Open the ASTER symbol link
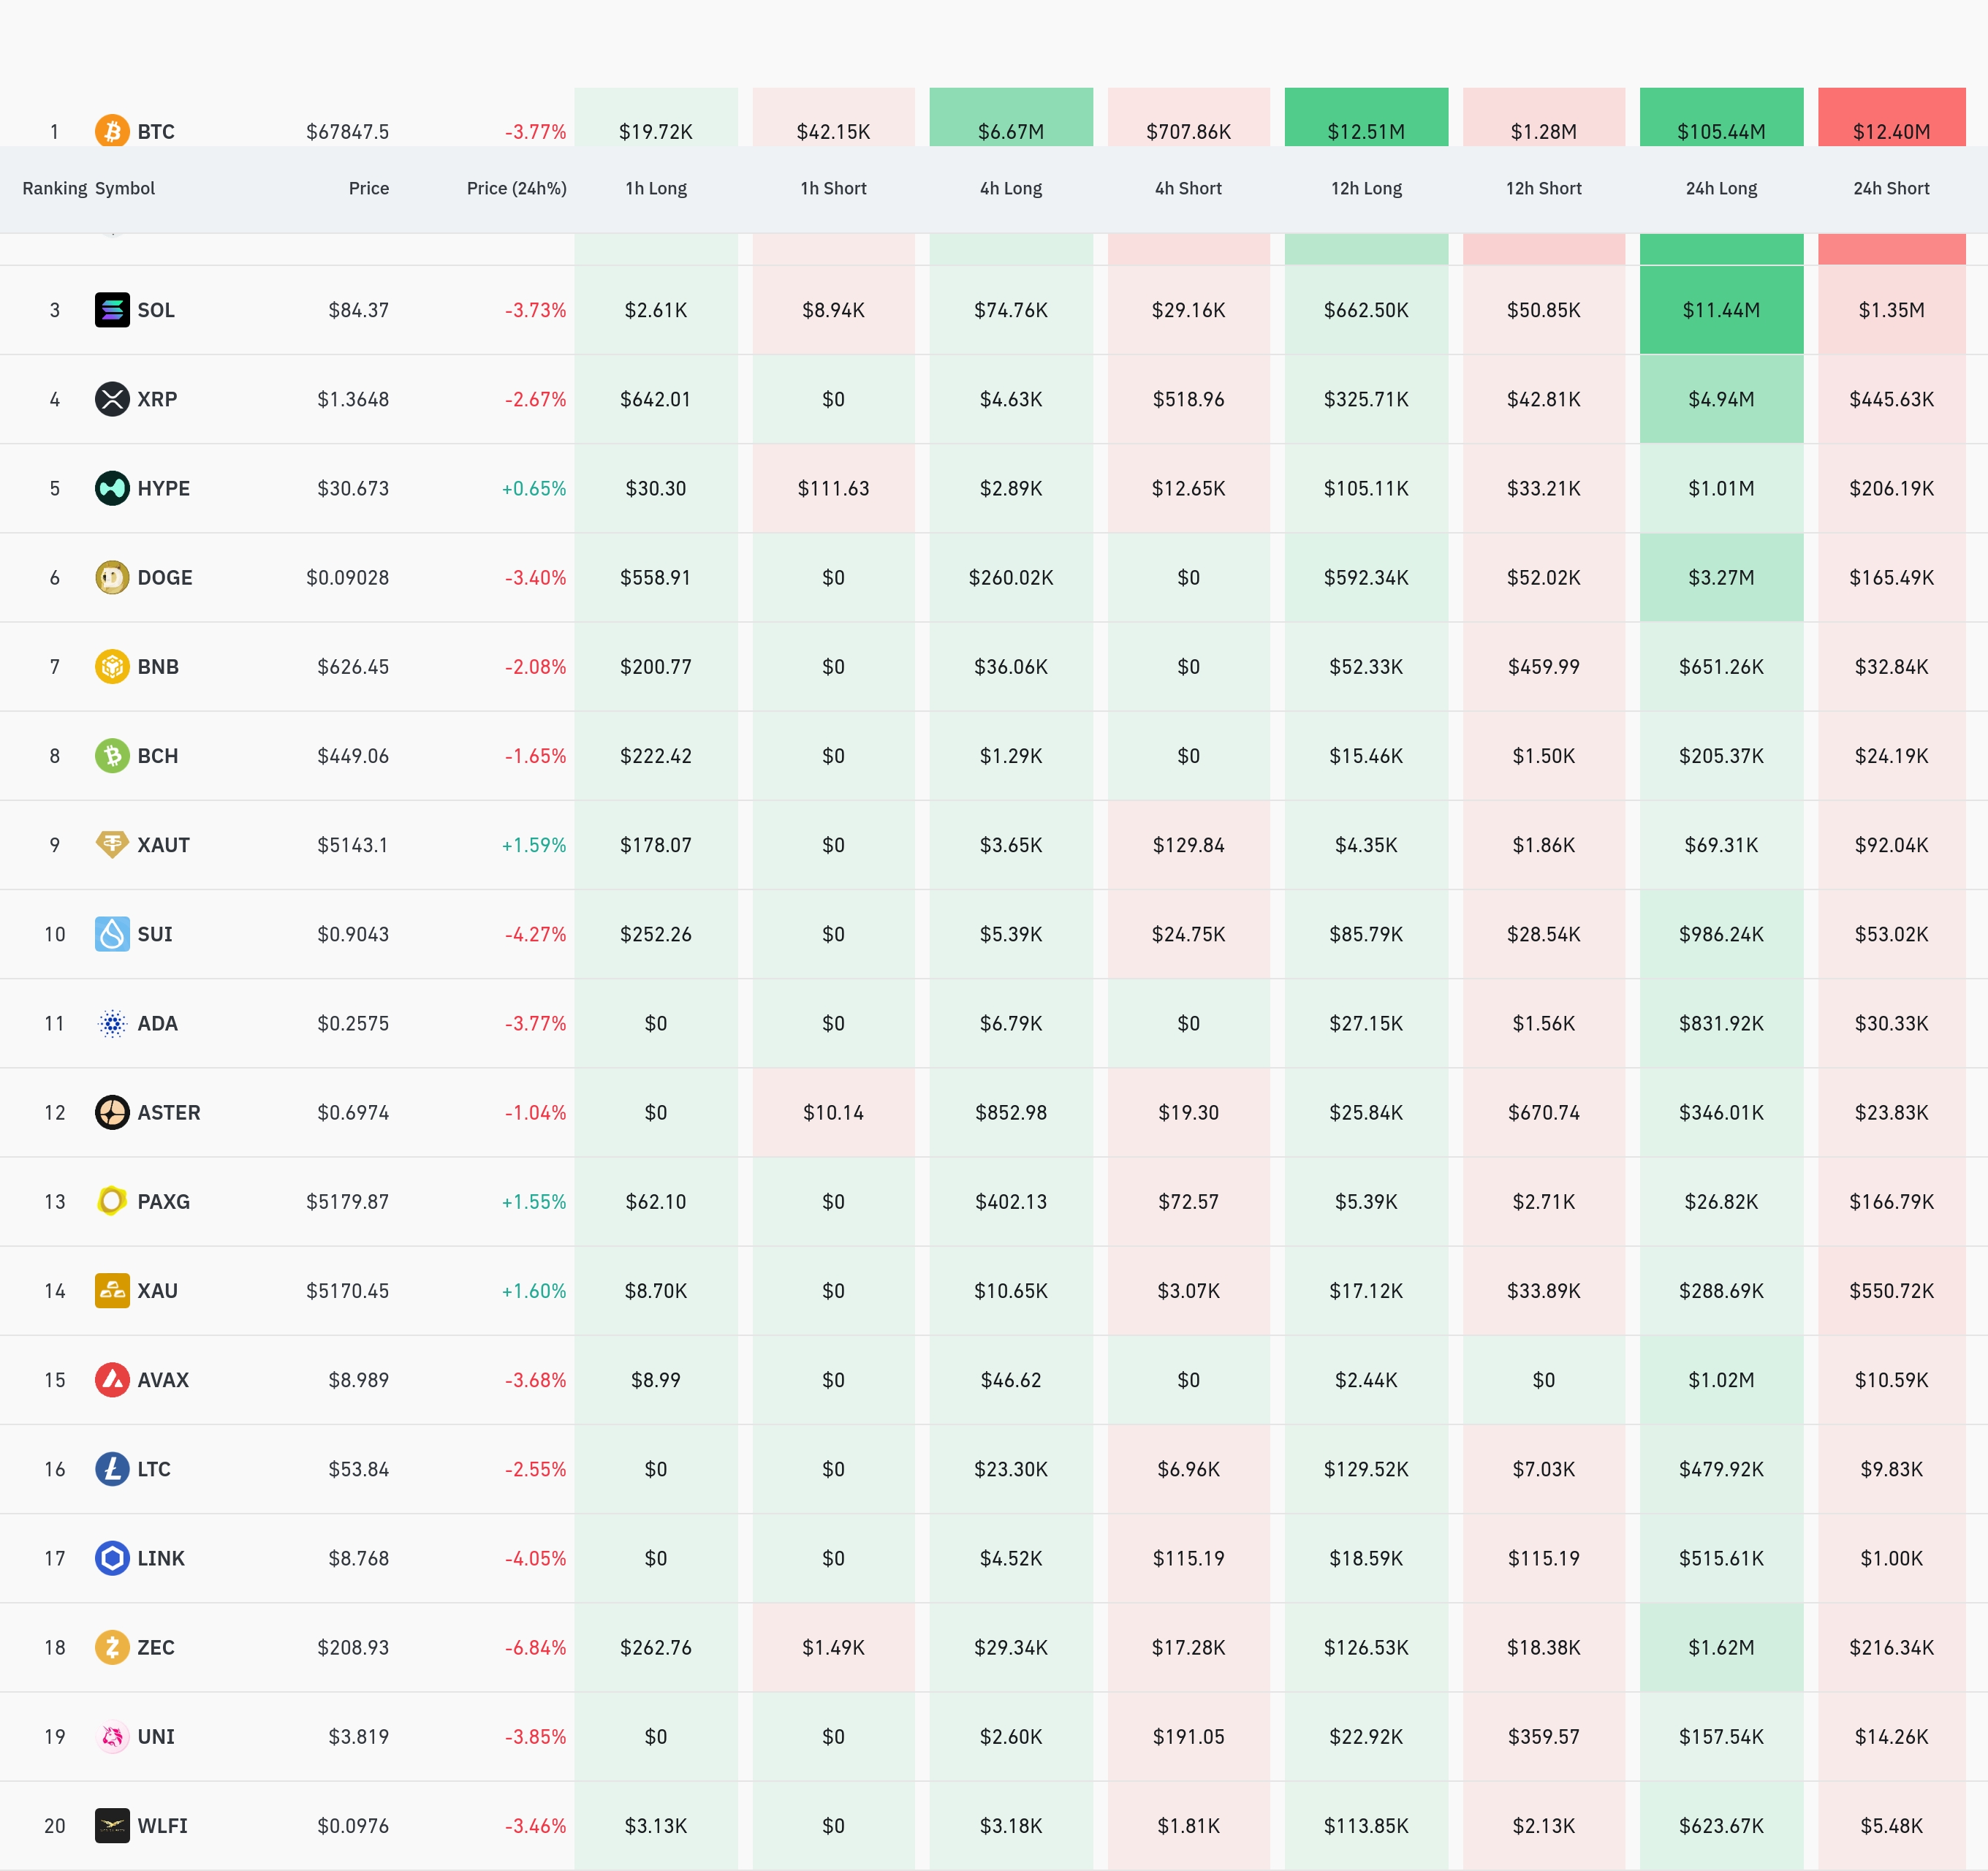This screenshot has width=1988, height=1871. (x=169, y=1113)
